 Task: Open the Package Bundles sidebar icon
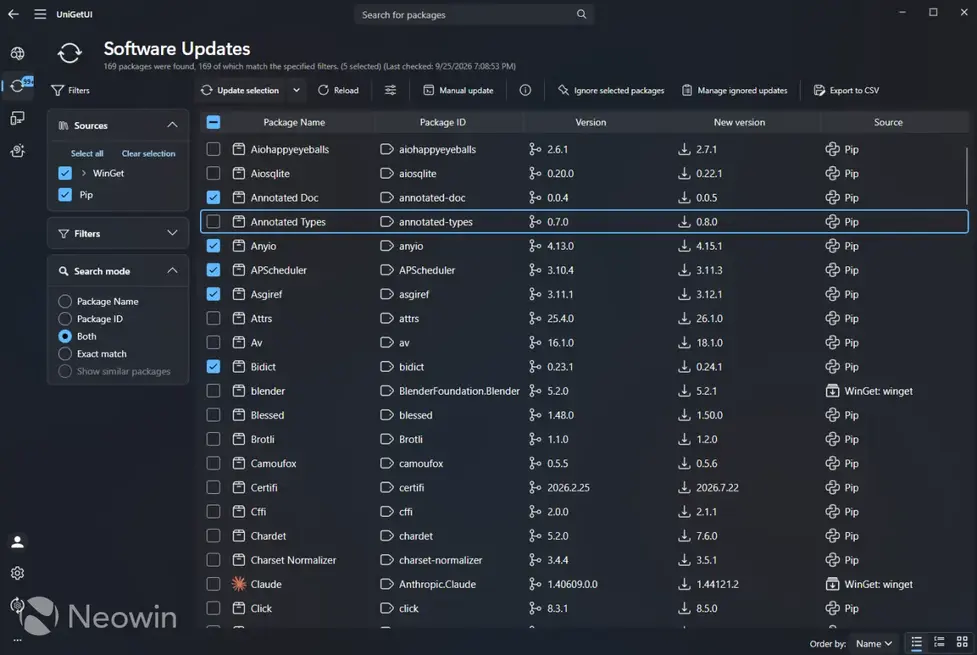(17, 151)
